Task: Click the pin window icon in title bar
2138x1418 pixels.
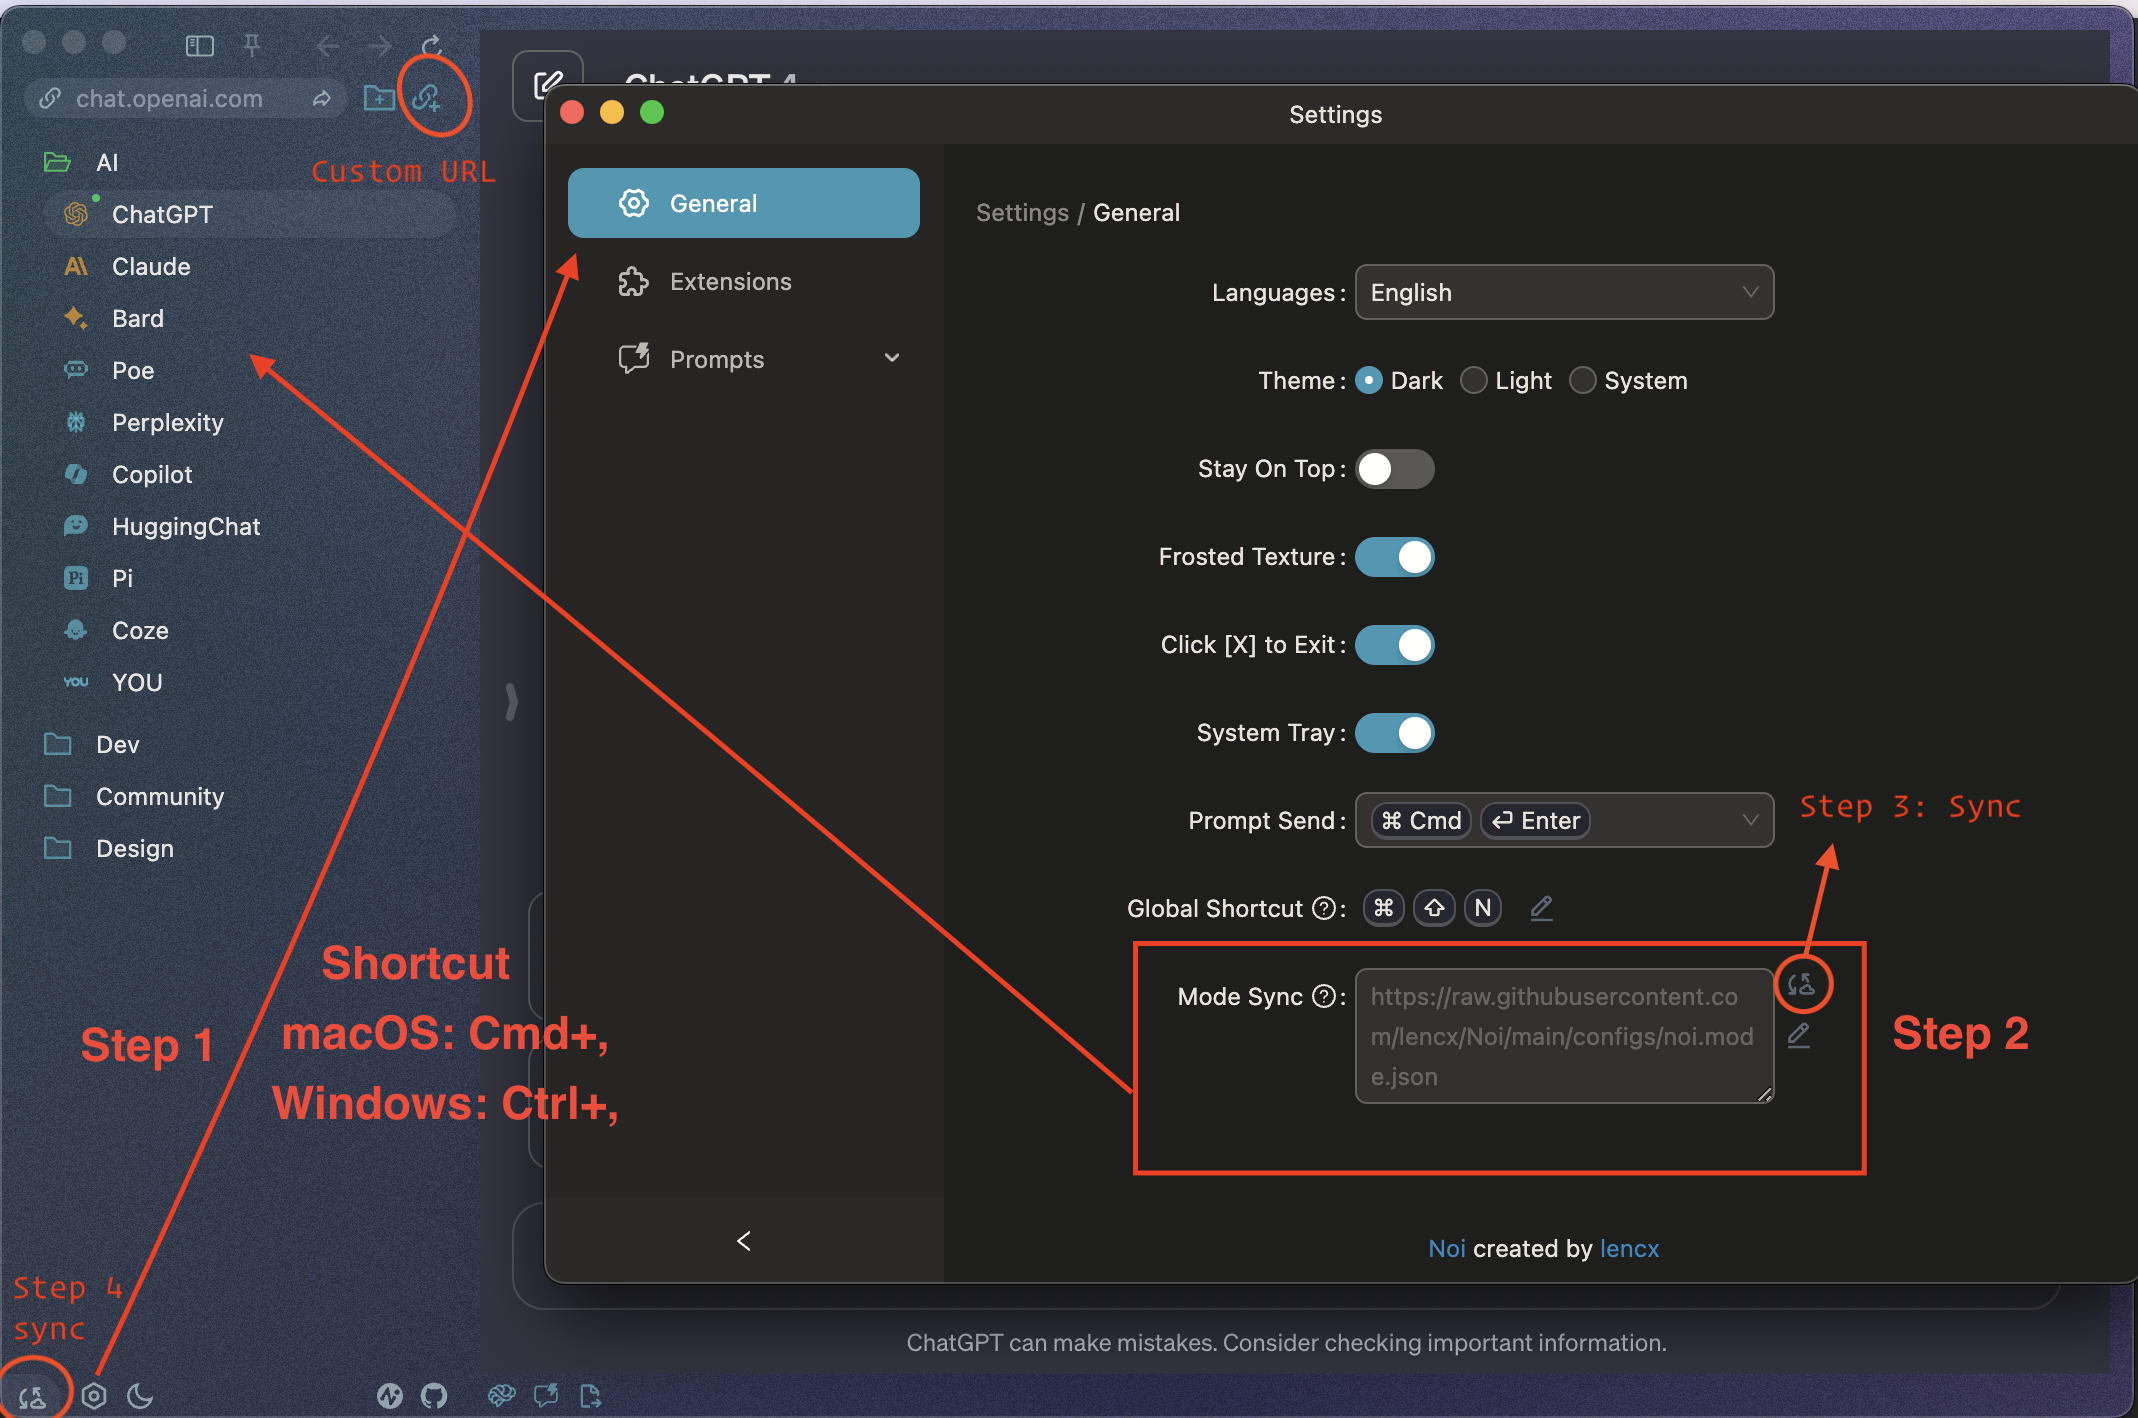Action: tap(252, 45)
